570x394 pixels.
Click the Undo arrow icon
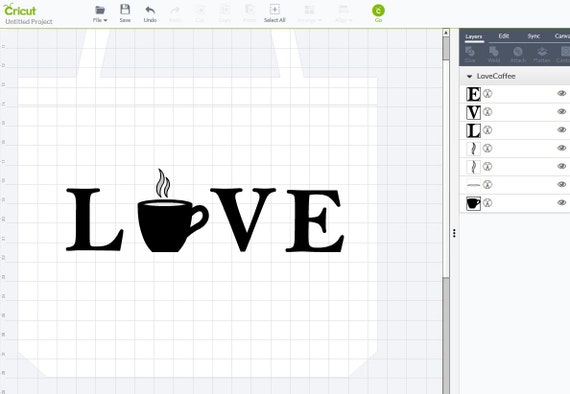[150, 10]
